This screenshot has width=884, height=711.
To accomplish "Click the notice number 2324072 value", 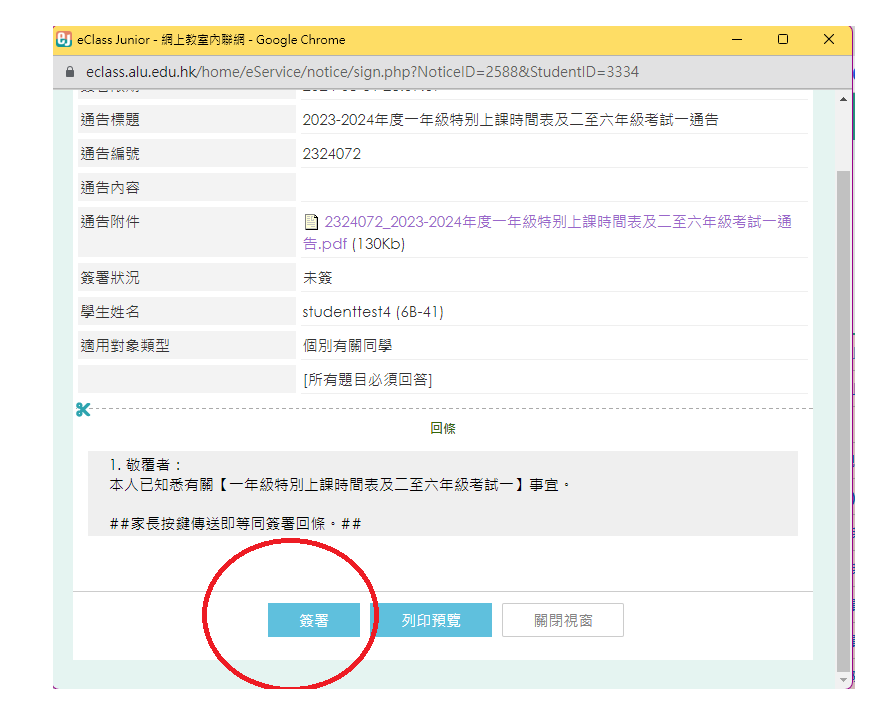I will 332,154.
